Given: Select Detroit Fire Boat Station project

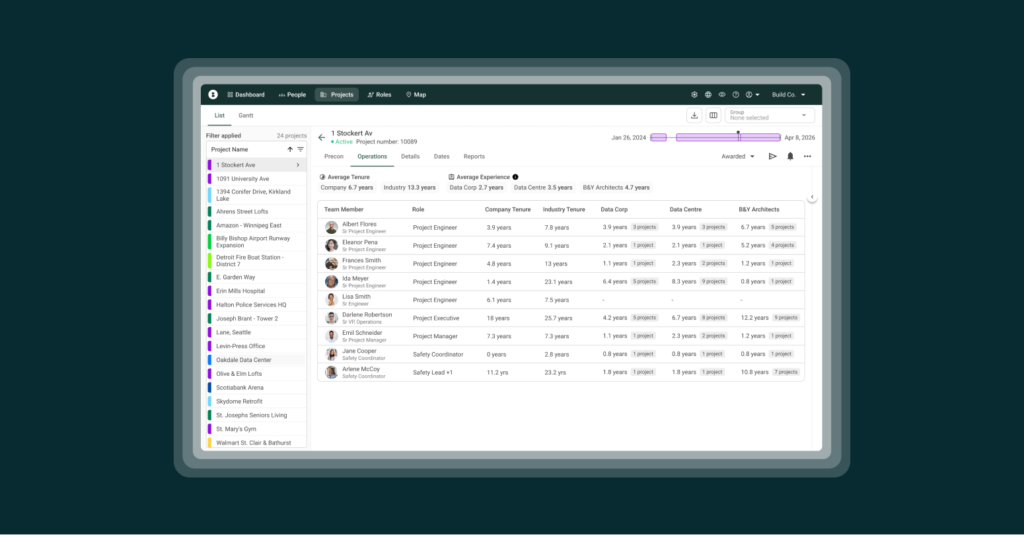Looking at the screenshot, I should tap(257, 261).
